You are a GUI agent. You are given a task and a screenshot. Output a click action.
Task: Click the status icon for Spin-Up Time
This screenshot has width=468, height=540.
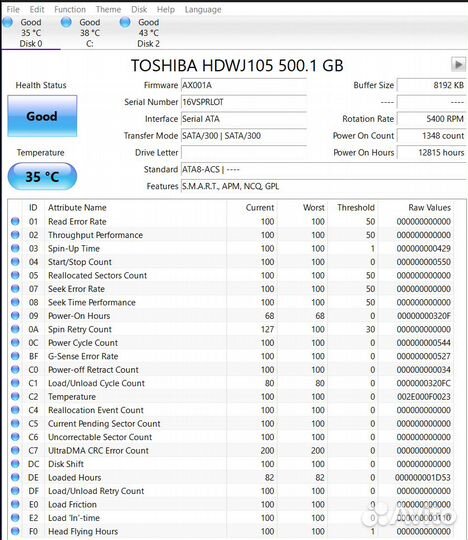(x=15, y=248)
